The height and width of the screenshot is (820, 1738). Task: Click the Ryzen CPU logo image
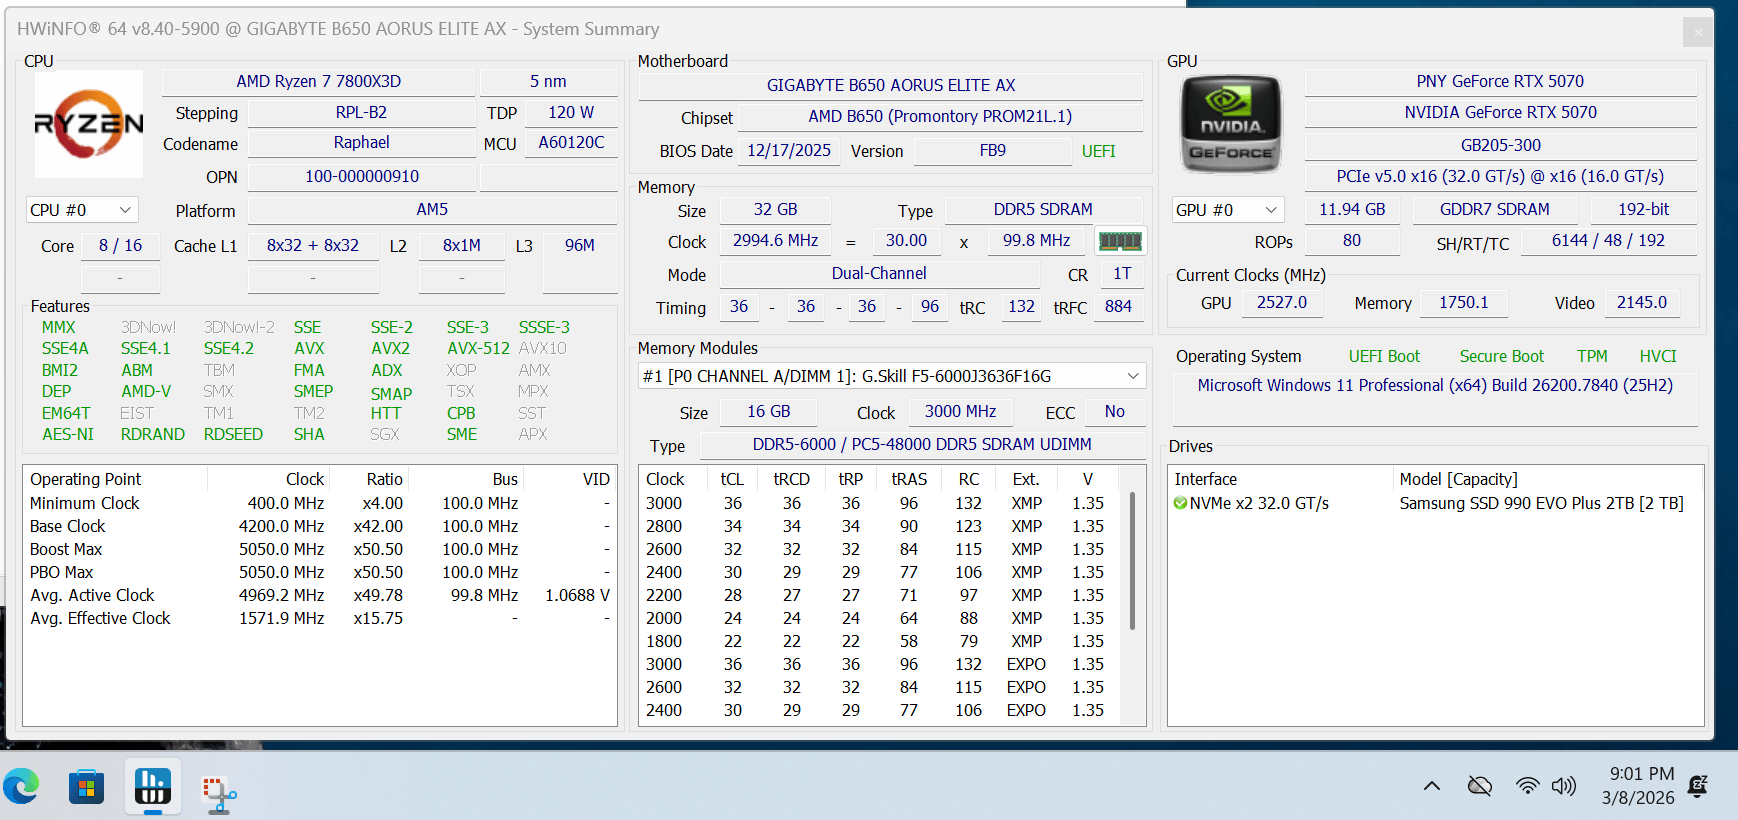[x=89, y=124]
